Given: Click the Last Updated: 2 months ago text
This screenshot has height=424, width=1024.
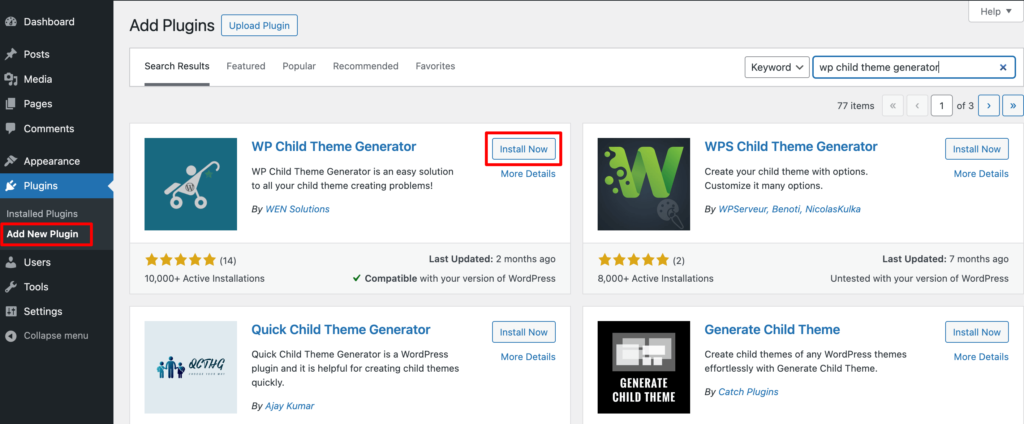Looking at the screenshot, I should click(492, 259).
